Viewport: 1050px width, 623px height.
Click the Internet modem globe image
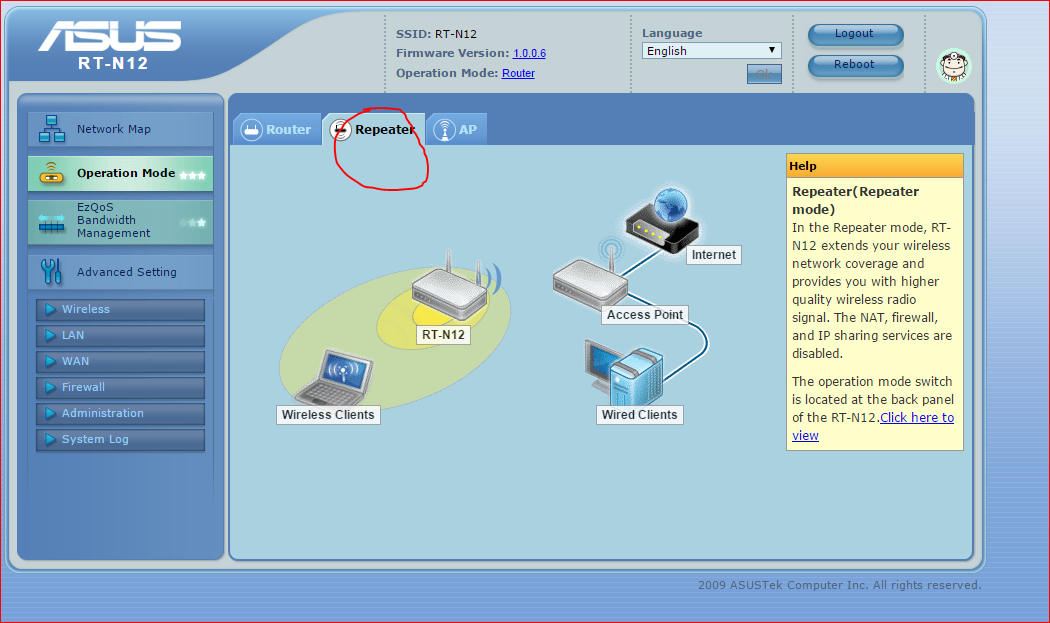(x=663, y=219)
